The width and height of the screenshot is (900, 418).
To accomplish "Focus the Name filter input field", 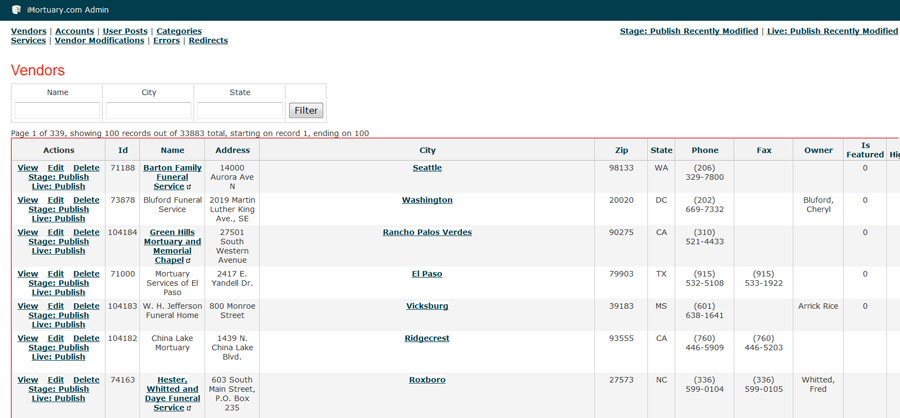I will coord(57,110).
